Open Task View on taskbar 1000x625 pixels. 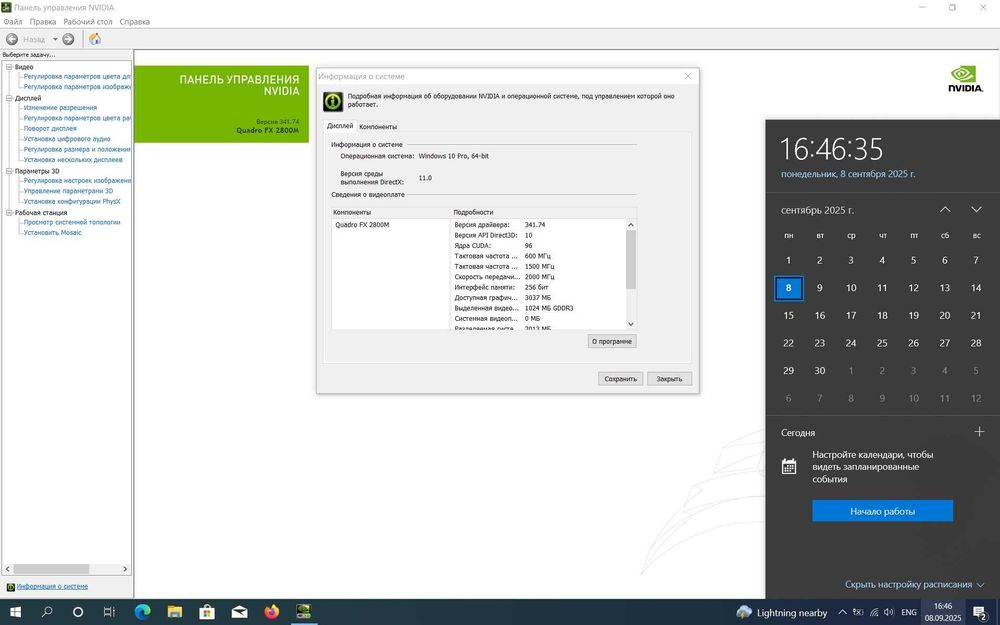pyautogui.click(x=109, y=612)
